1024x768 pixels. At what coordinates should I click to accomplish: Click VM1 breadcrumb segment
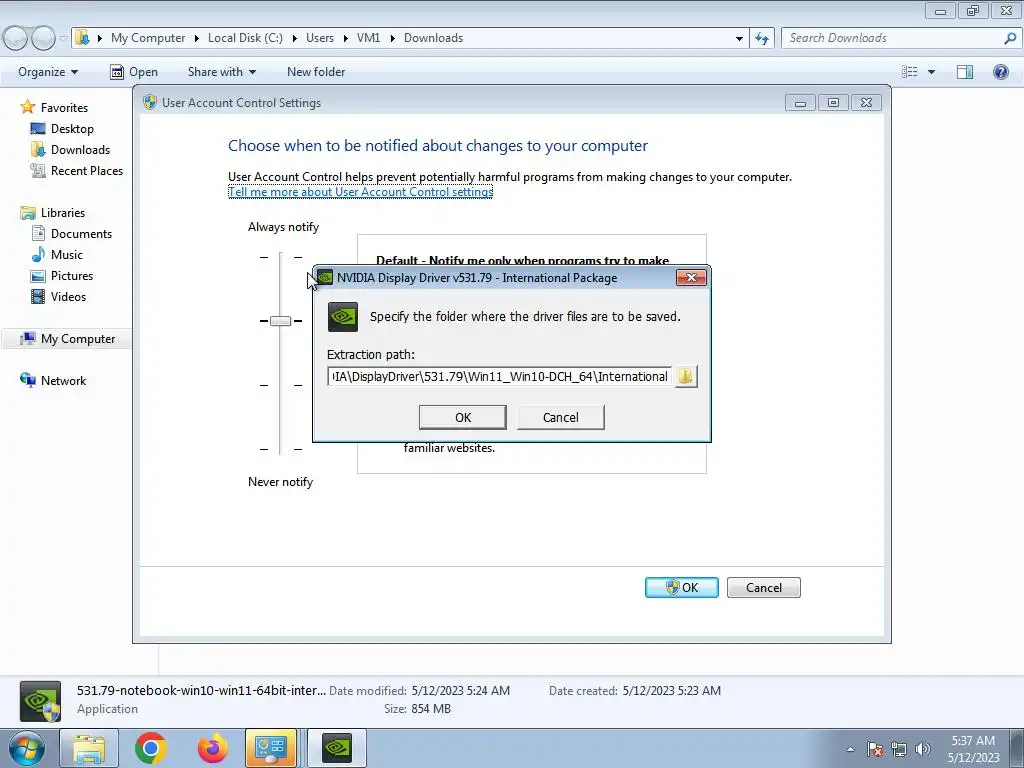coord(368,38)
